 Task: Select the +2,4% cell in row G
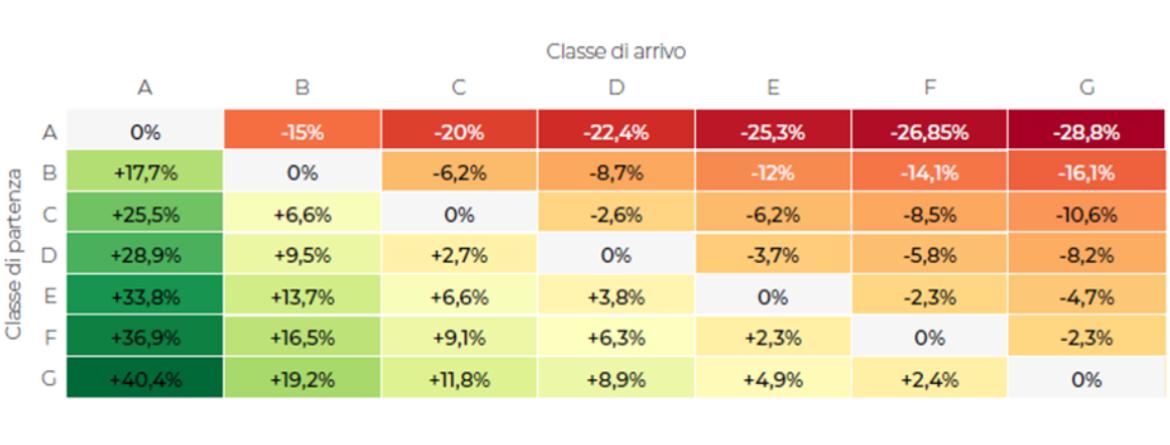tap(929, 380)
